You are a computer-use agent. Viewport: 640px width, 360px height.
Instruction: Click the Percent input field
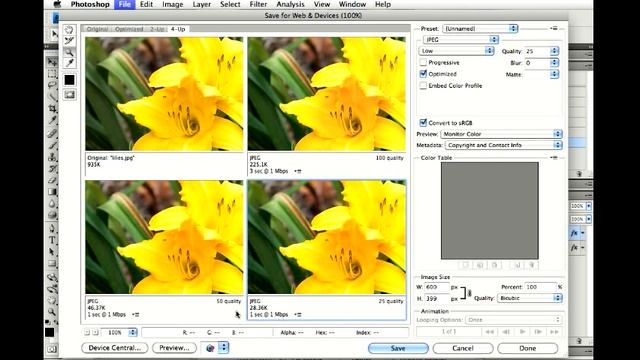(541, 287)
